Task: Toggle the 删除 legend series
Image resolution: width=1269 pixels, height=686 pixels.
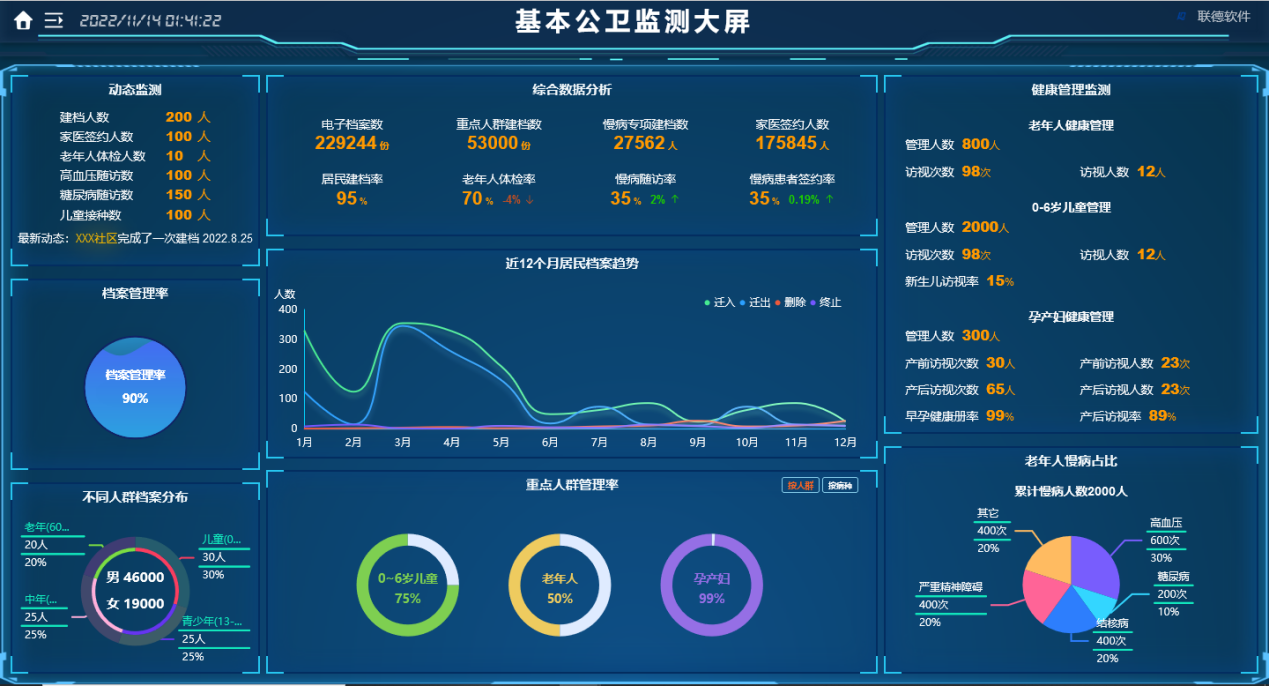Action: [790, 303]
